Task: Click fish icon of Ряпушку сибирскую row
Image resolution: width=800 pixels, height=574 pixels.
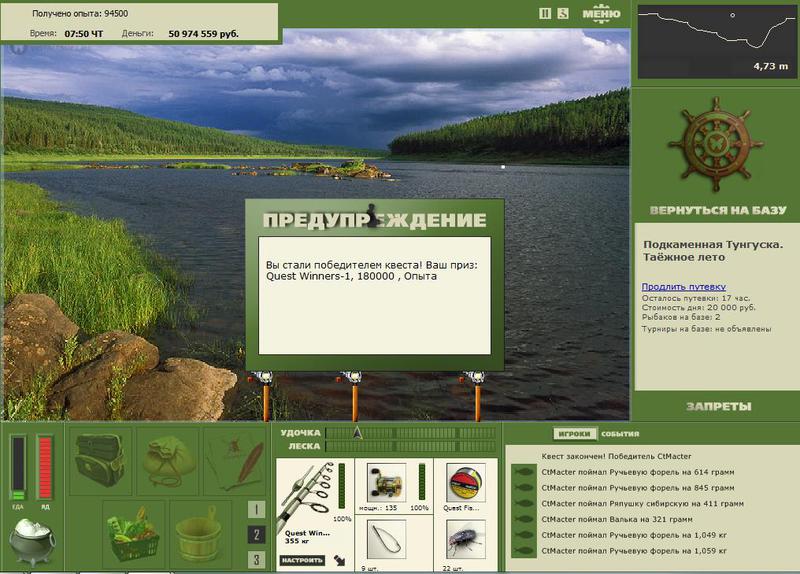Action: pos(523,504)
